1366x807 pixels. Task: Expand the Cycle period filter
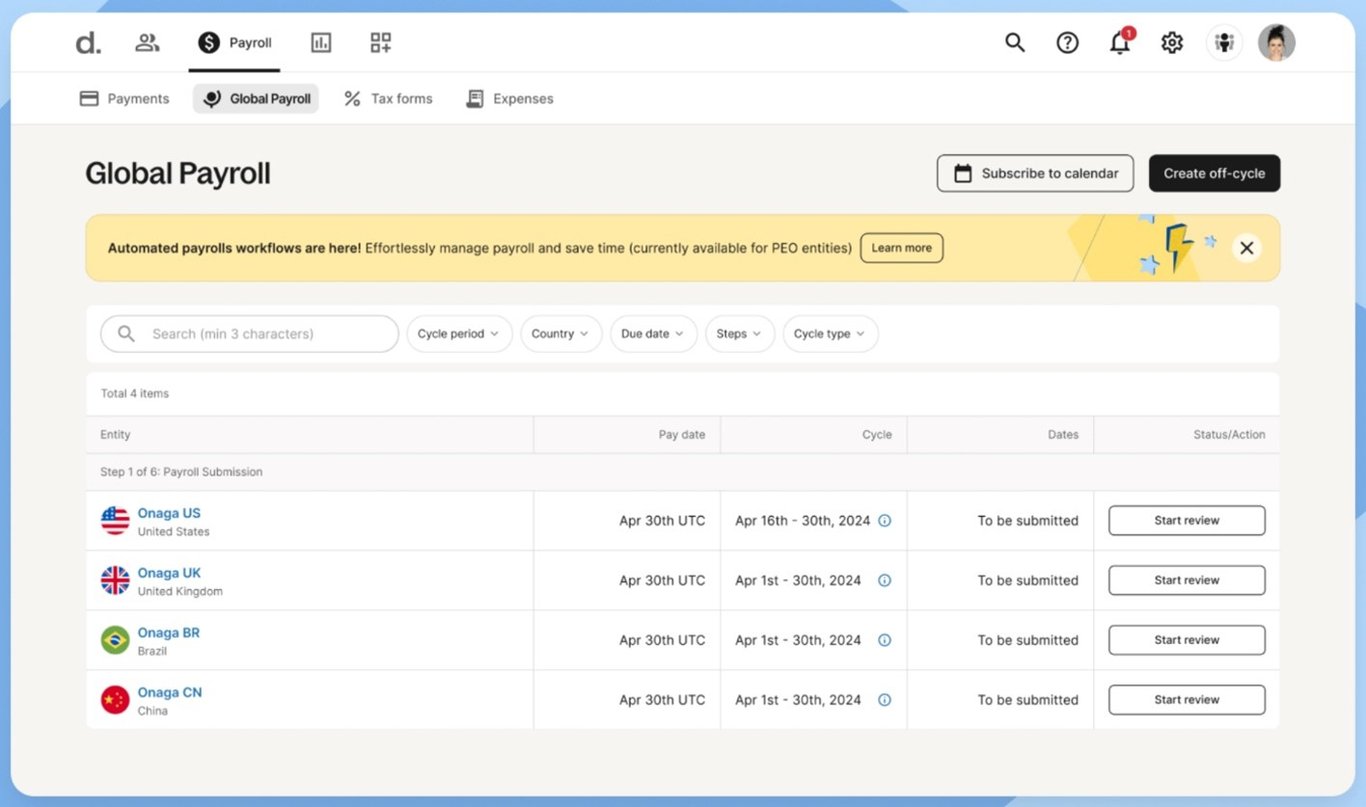click(459, 333)
